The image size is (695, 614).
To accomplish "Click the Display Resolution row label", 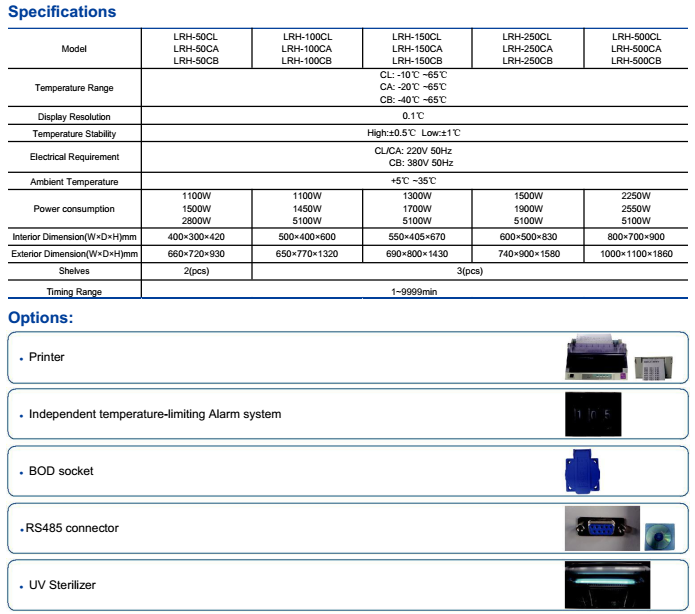I will click(74, 117).
